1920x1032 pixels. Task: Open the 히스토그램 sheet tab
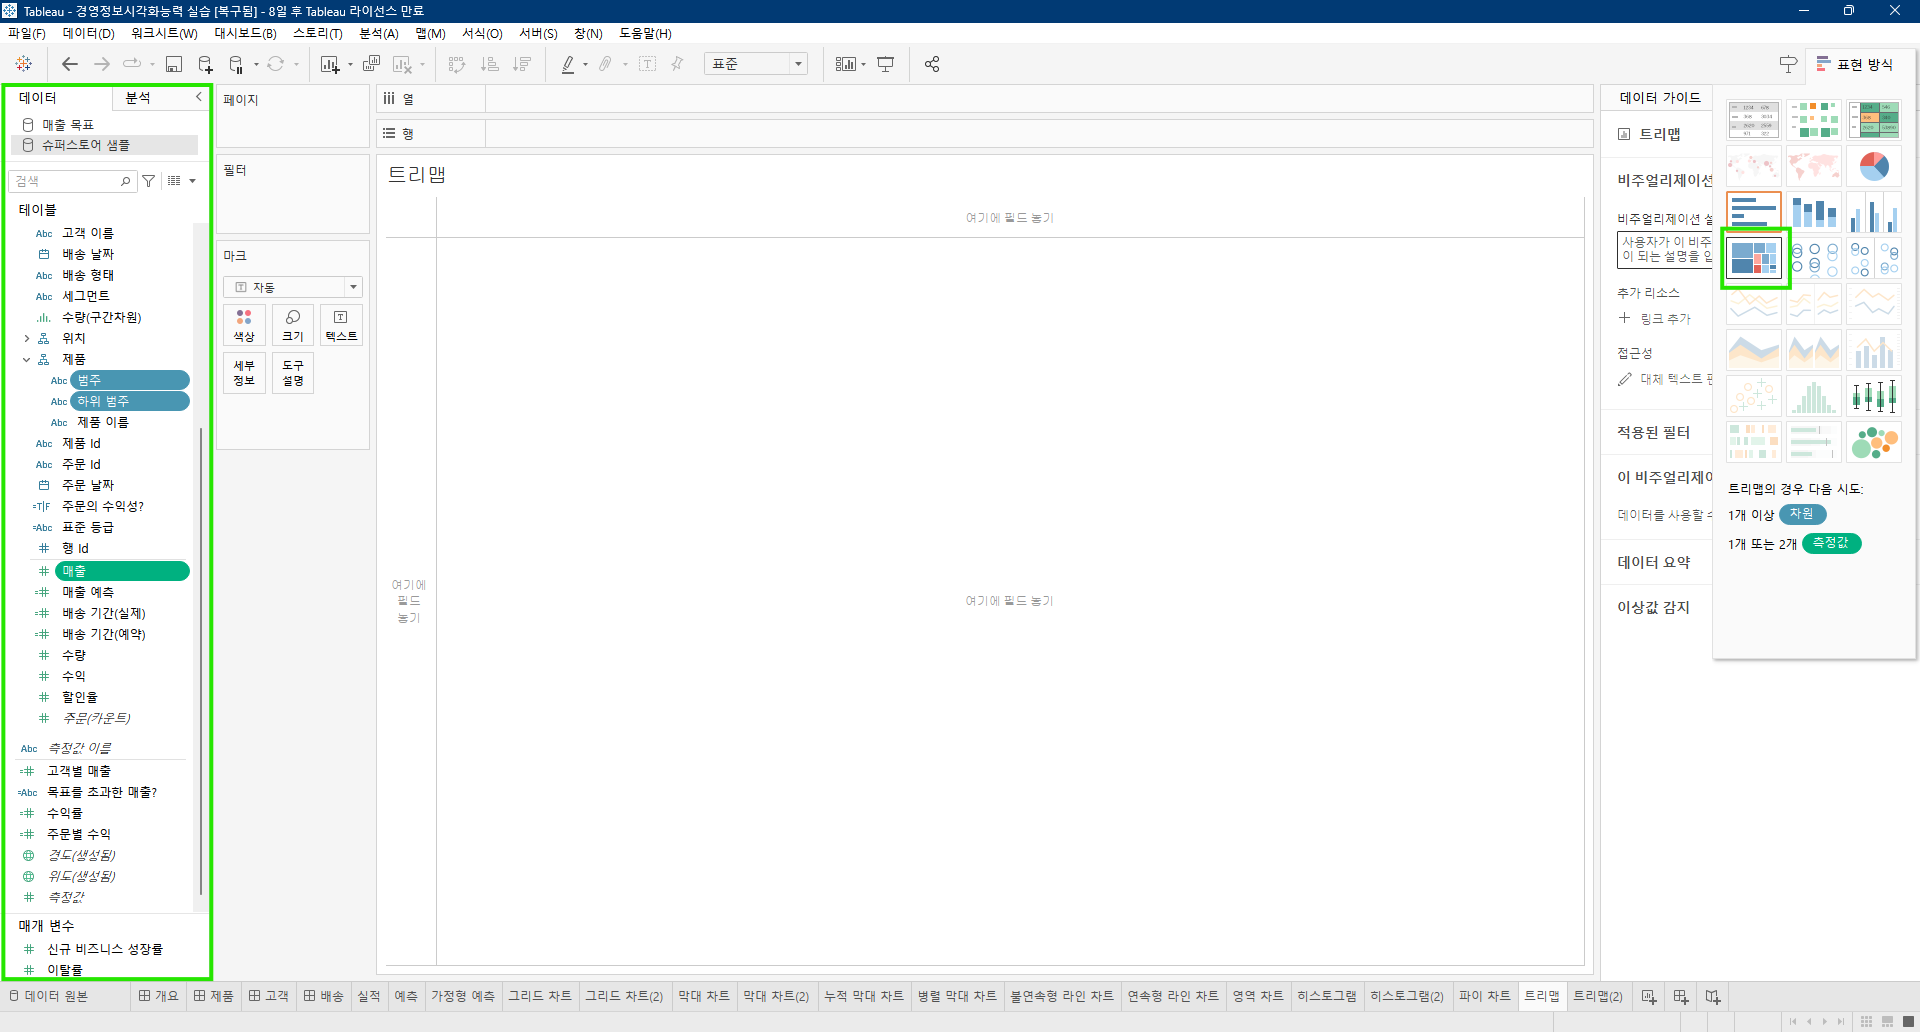(1327, 996)
